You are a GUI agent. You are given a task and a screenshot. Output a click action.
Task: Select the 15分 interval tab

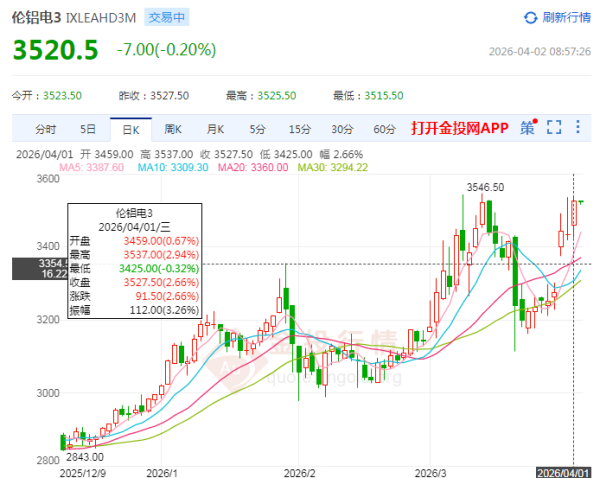coord(300,129)
